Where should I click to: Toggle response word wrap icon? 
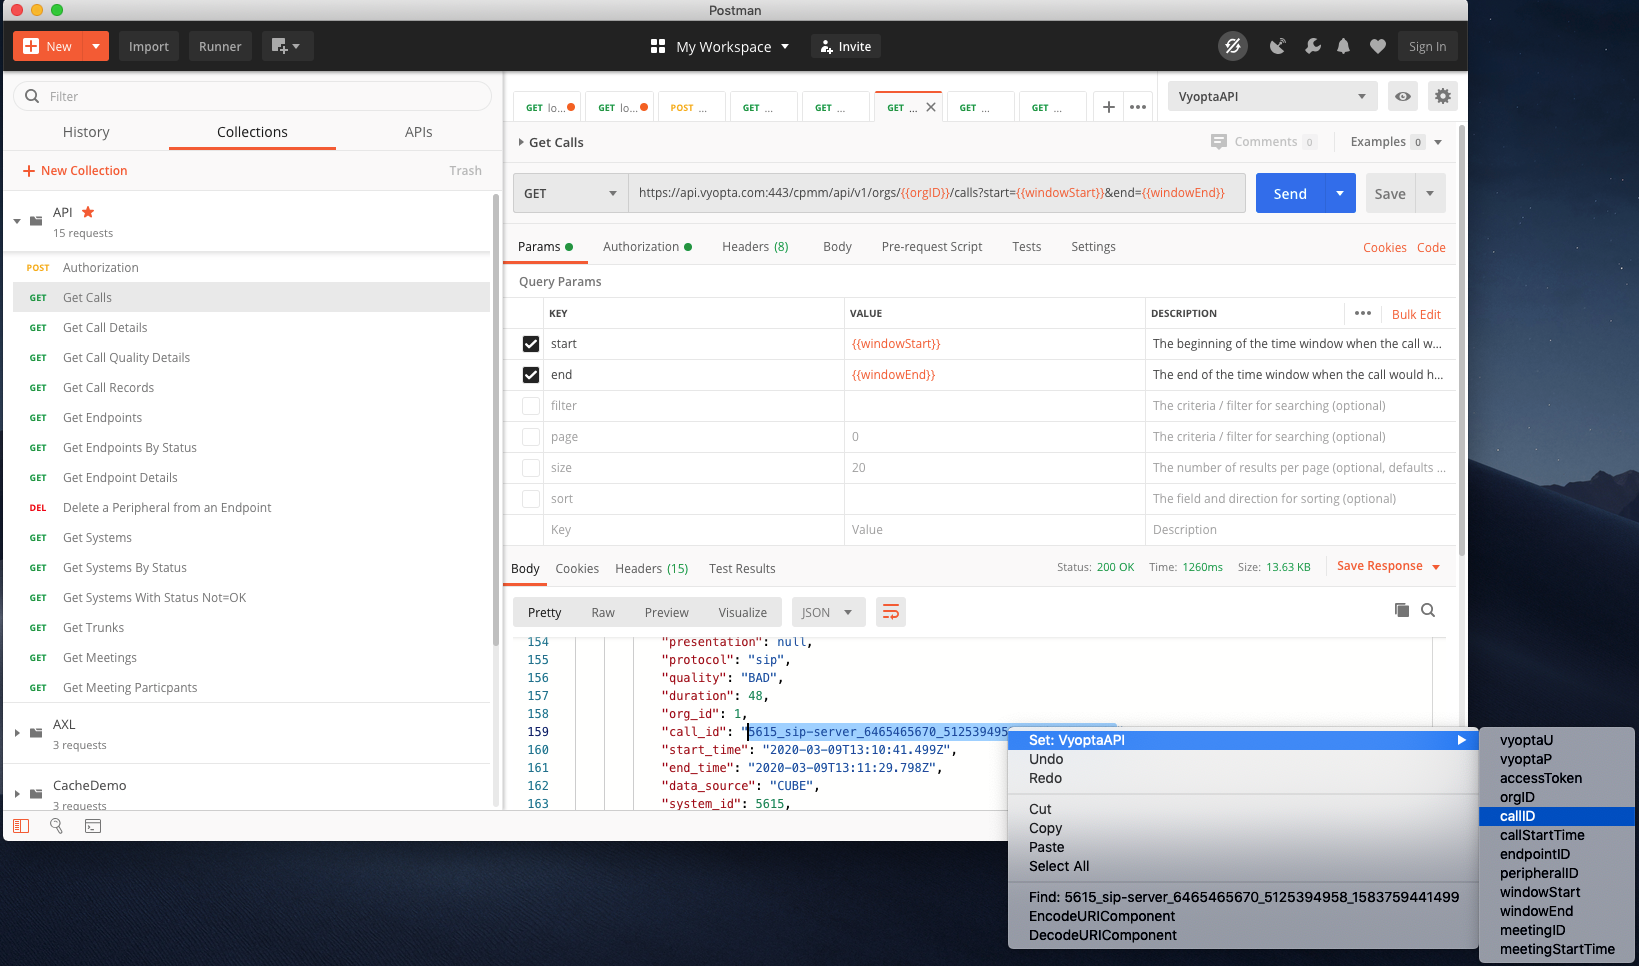[890, 612]
